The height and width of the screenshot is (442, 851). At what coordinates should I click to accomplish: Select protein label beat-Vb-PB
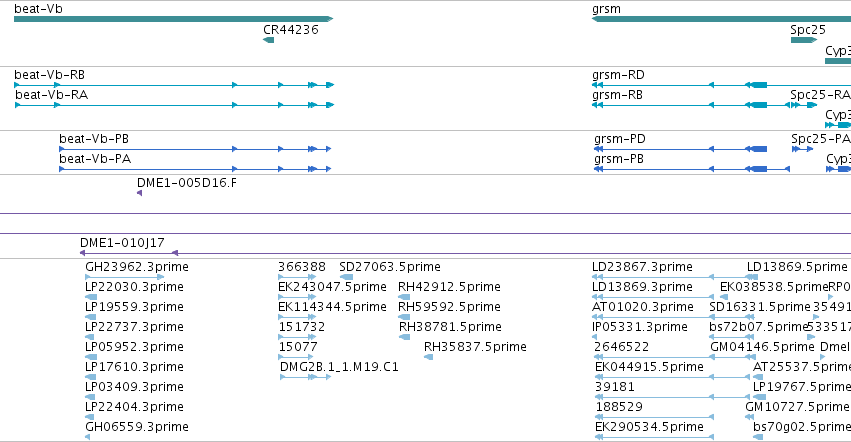coord(94,138)
